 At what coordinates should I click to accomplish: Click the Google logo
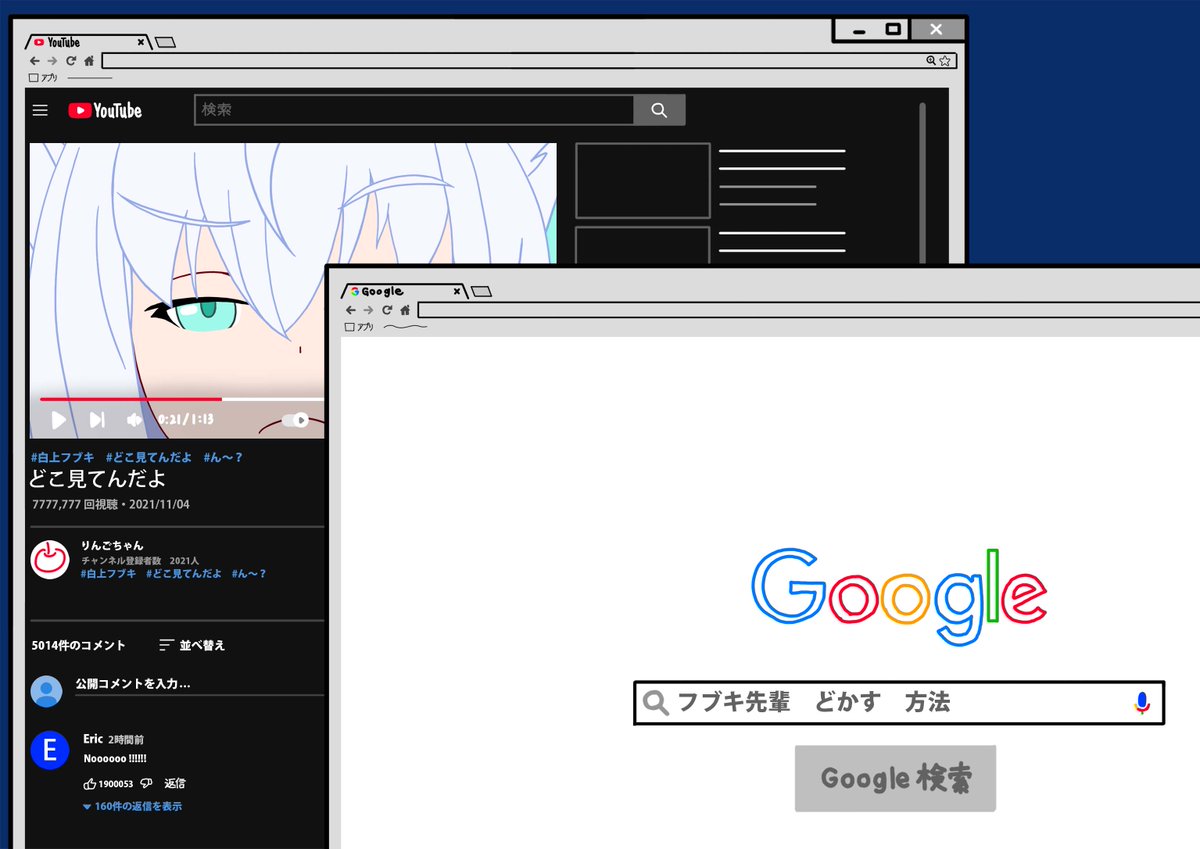(899, 597)
